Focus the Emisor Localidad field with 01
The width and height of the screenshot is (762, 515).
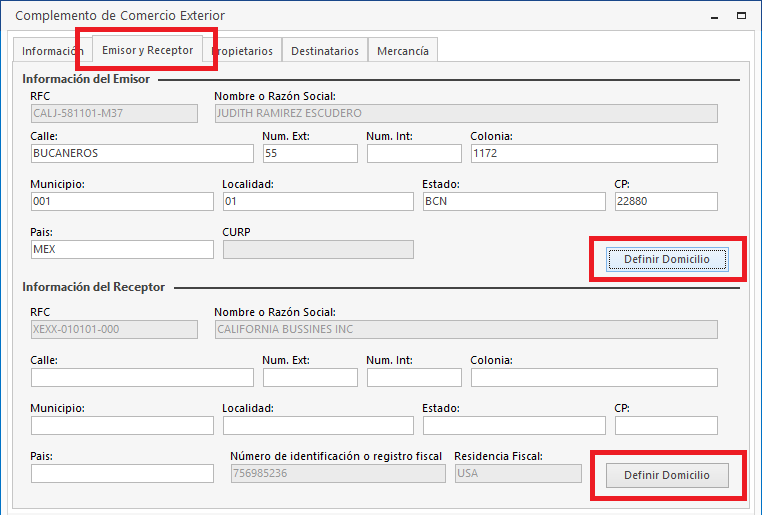click(x=317, y=202)
